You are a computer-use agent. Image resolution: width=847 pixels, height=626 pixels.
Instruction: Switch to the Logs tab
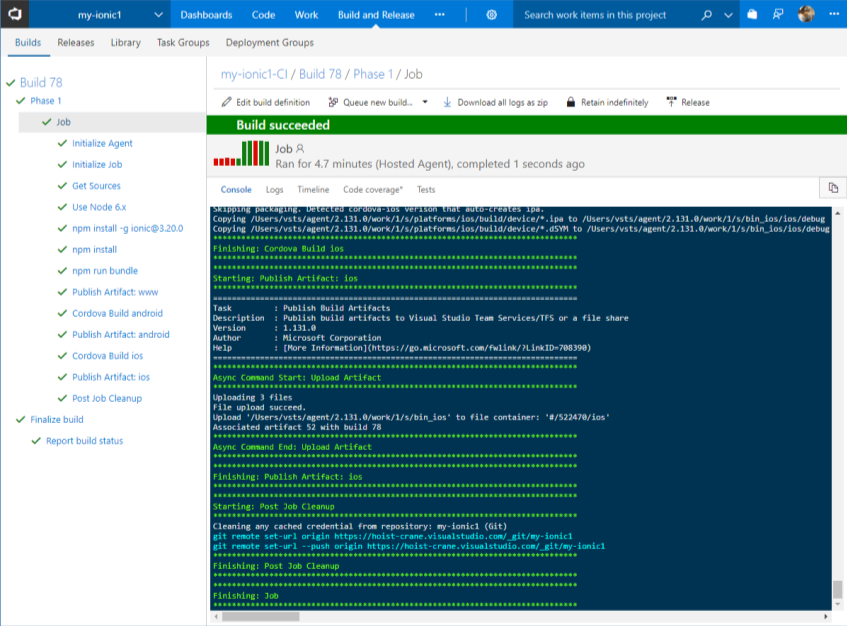click(x=274, y=190)
